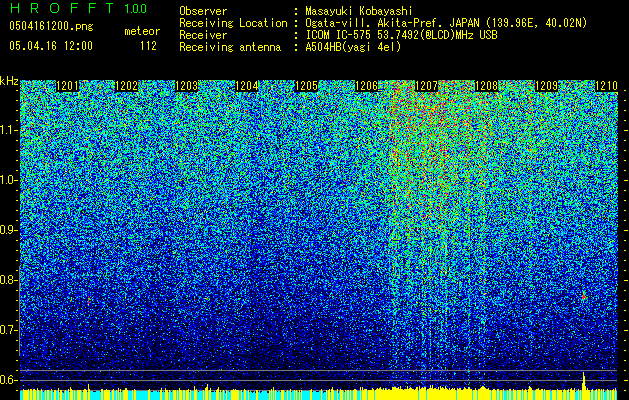Click the Receiver label
The width and height of the screenshot is (629, 400).
pyautogui.click(x=203, y=35)
